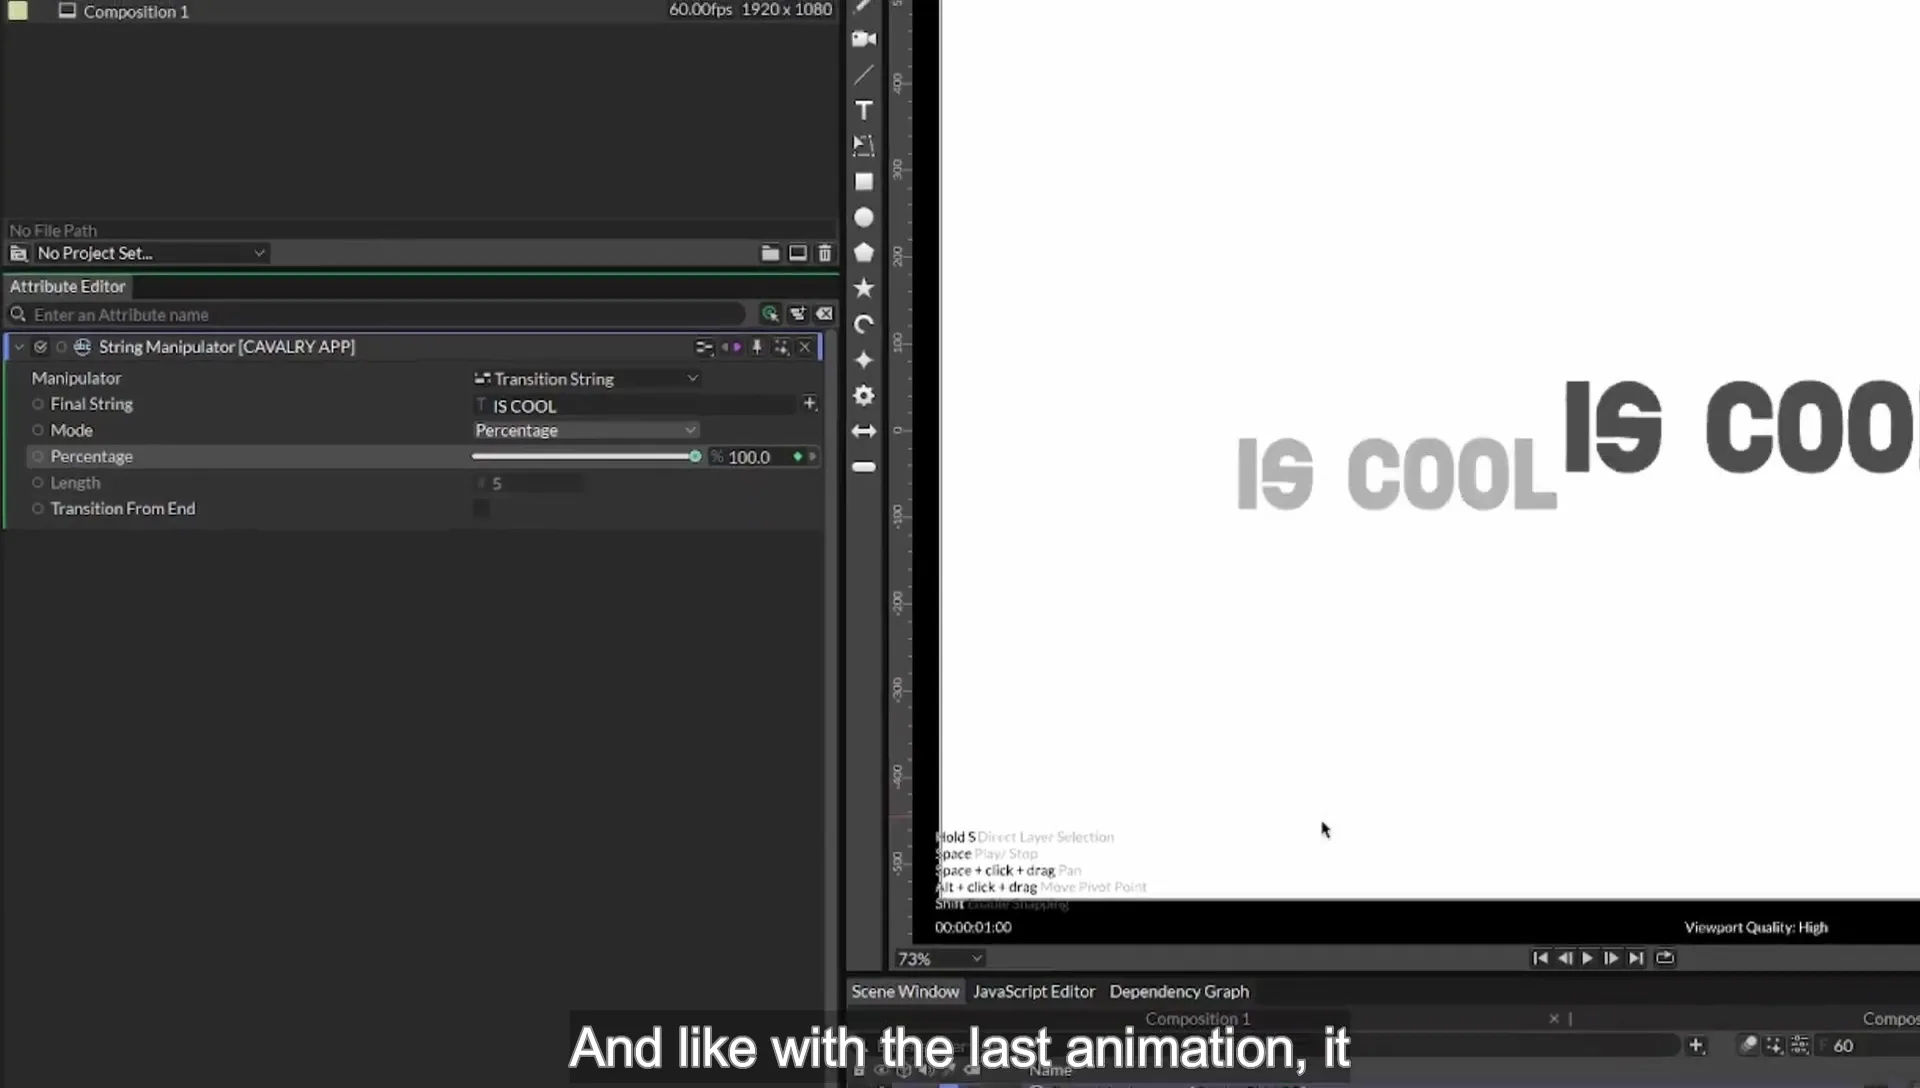The width and height of the screenshot is (1920, 1088).
Task: Pick the Star shape tool
Action: [864, 288]
